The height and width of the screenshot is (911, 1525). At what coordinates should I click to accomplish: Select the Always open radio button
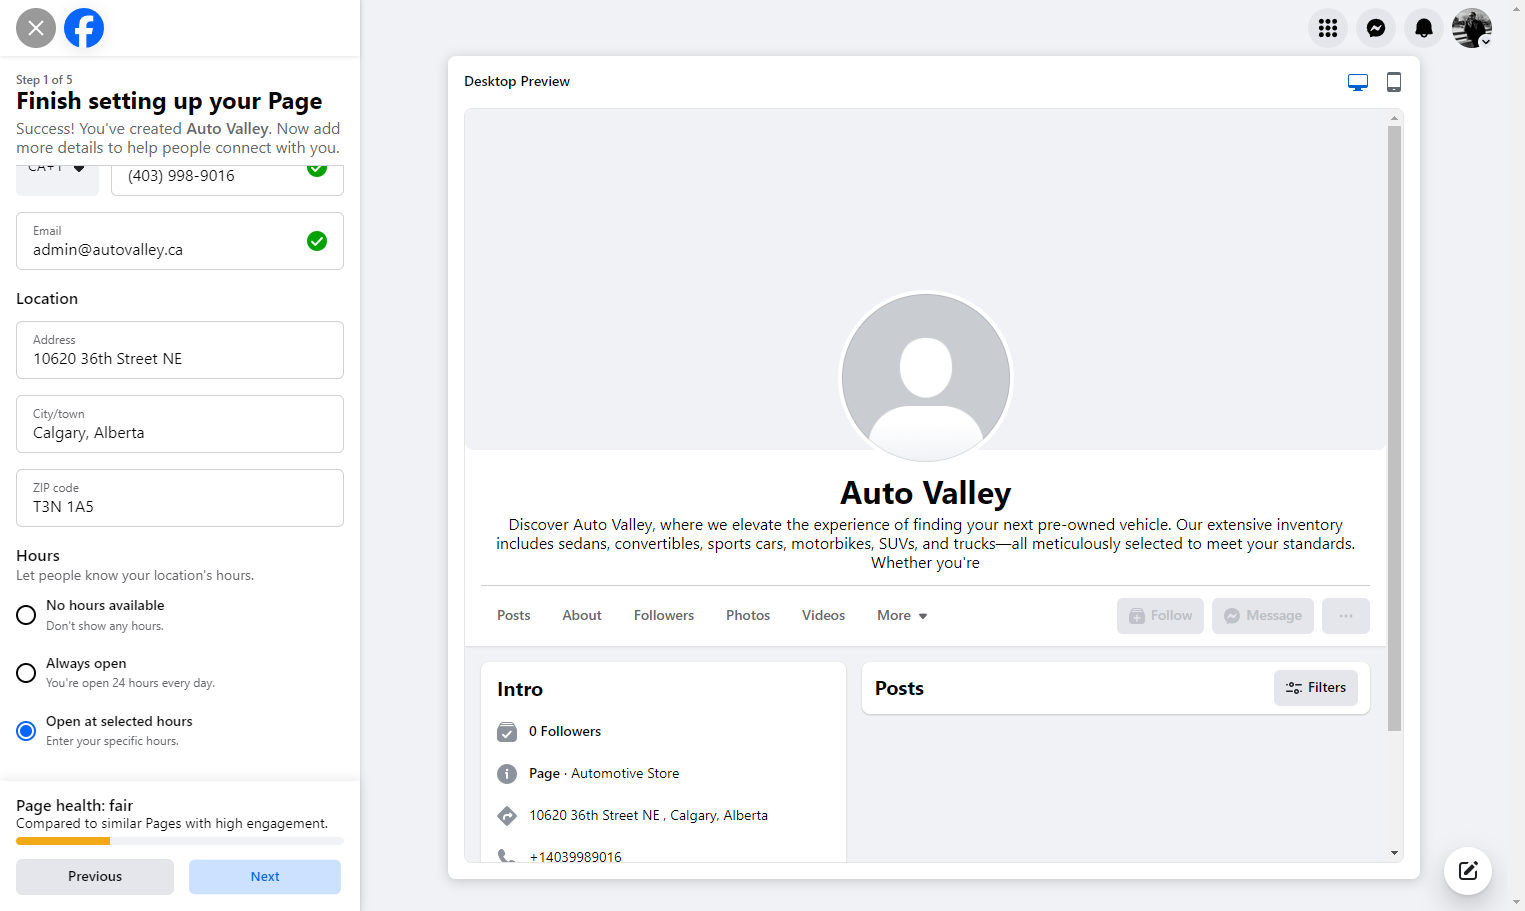(26, 673)
